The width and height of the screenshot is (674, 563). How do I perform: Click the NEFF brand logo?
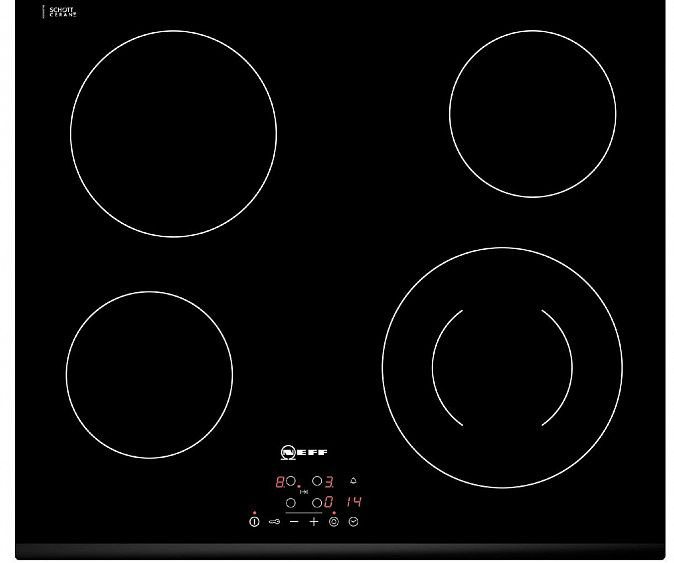click(x=304, y=452)
